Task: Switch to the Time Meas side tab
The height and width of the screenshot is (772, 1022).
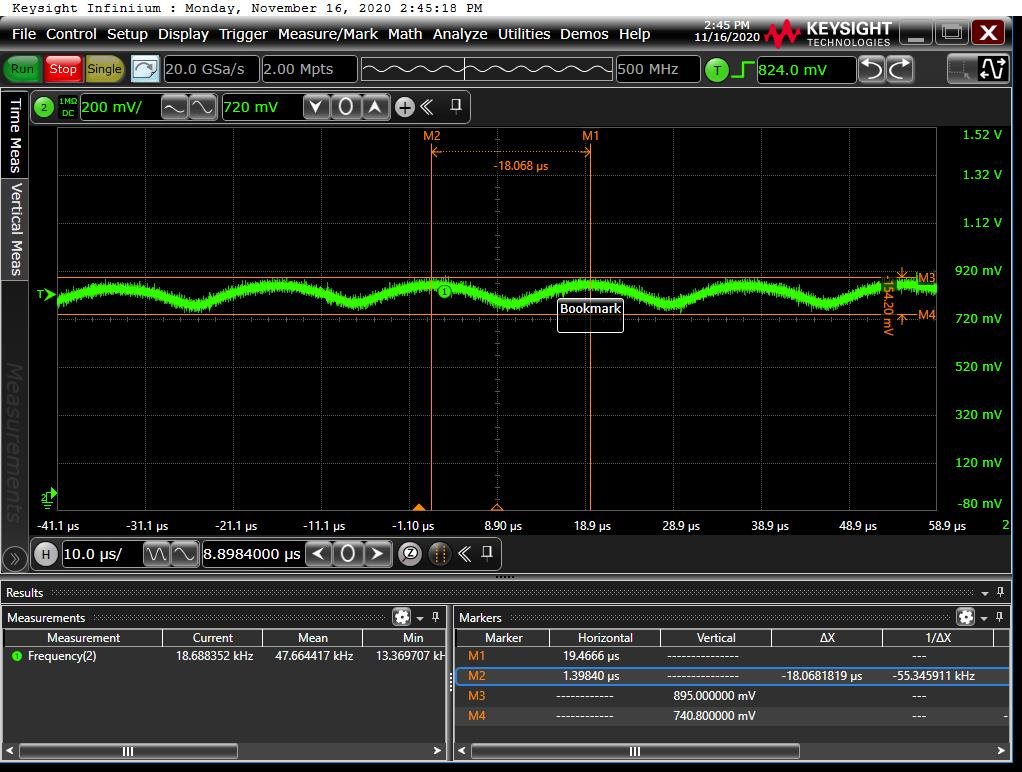Action: coord(14,135)
